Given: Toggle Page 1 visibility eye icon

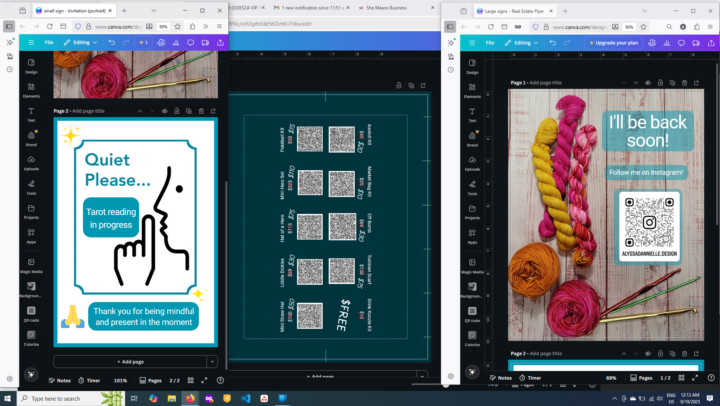Looking at the screenshot, I should (648, 82).
